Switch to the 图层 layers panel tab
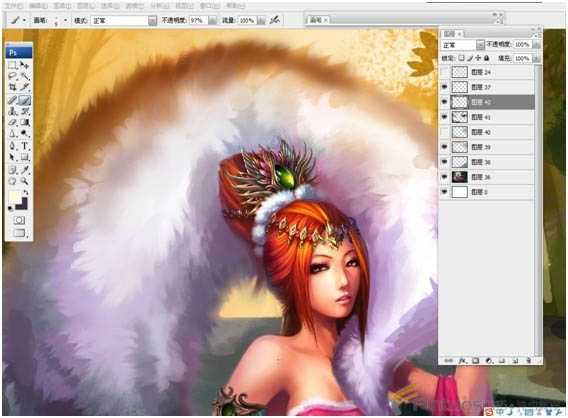This screenshot has width=568, height=418. click(x=450, y=33)
